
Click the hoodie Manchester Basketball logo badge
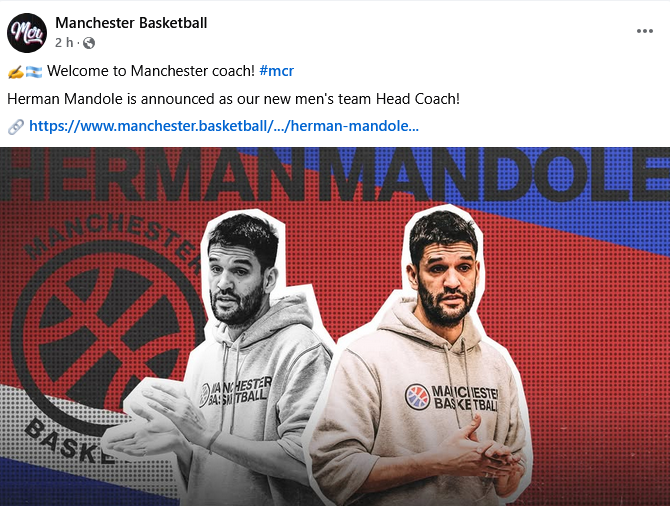pyautogui.click(x=417, y=396)
